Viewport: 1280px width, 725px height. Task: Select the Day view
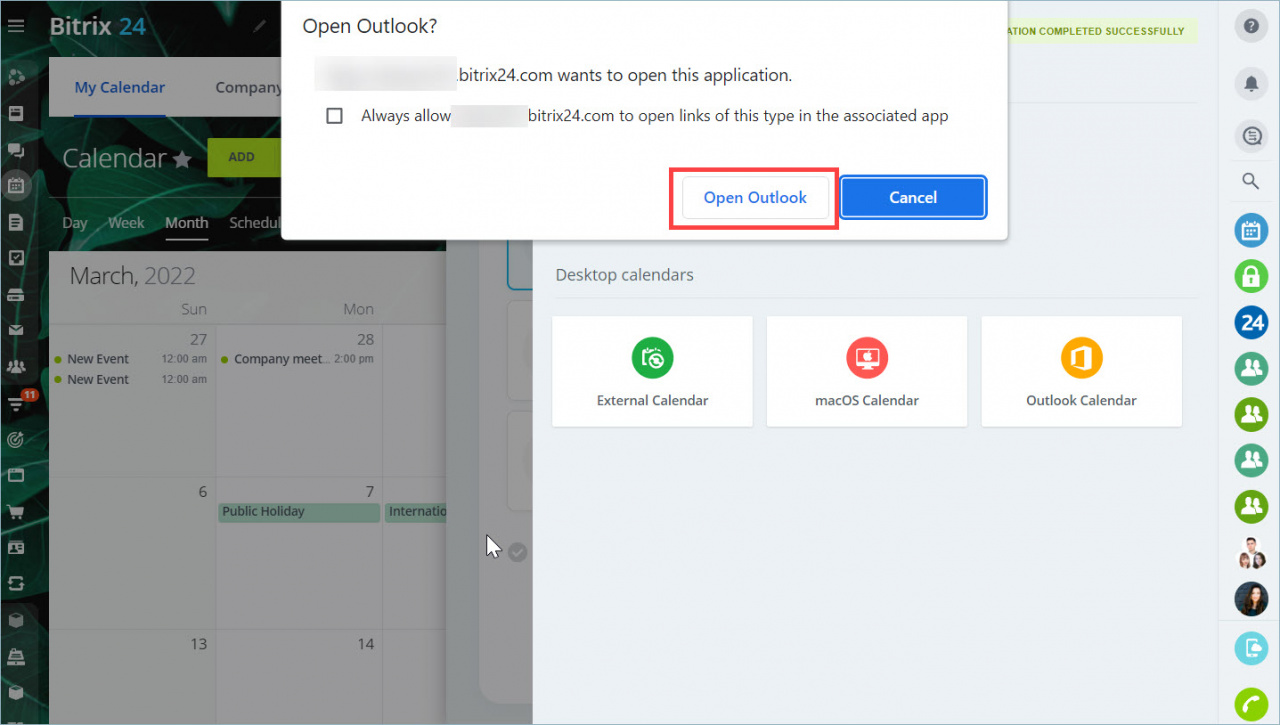coord(75,223)
